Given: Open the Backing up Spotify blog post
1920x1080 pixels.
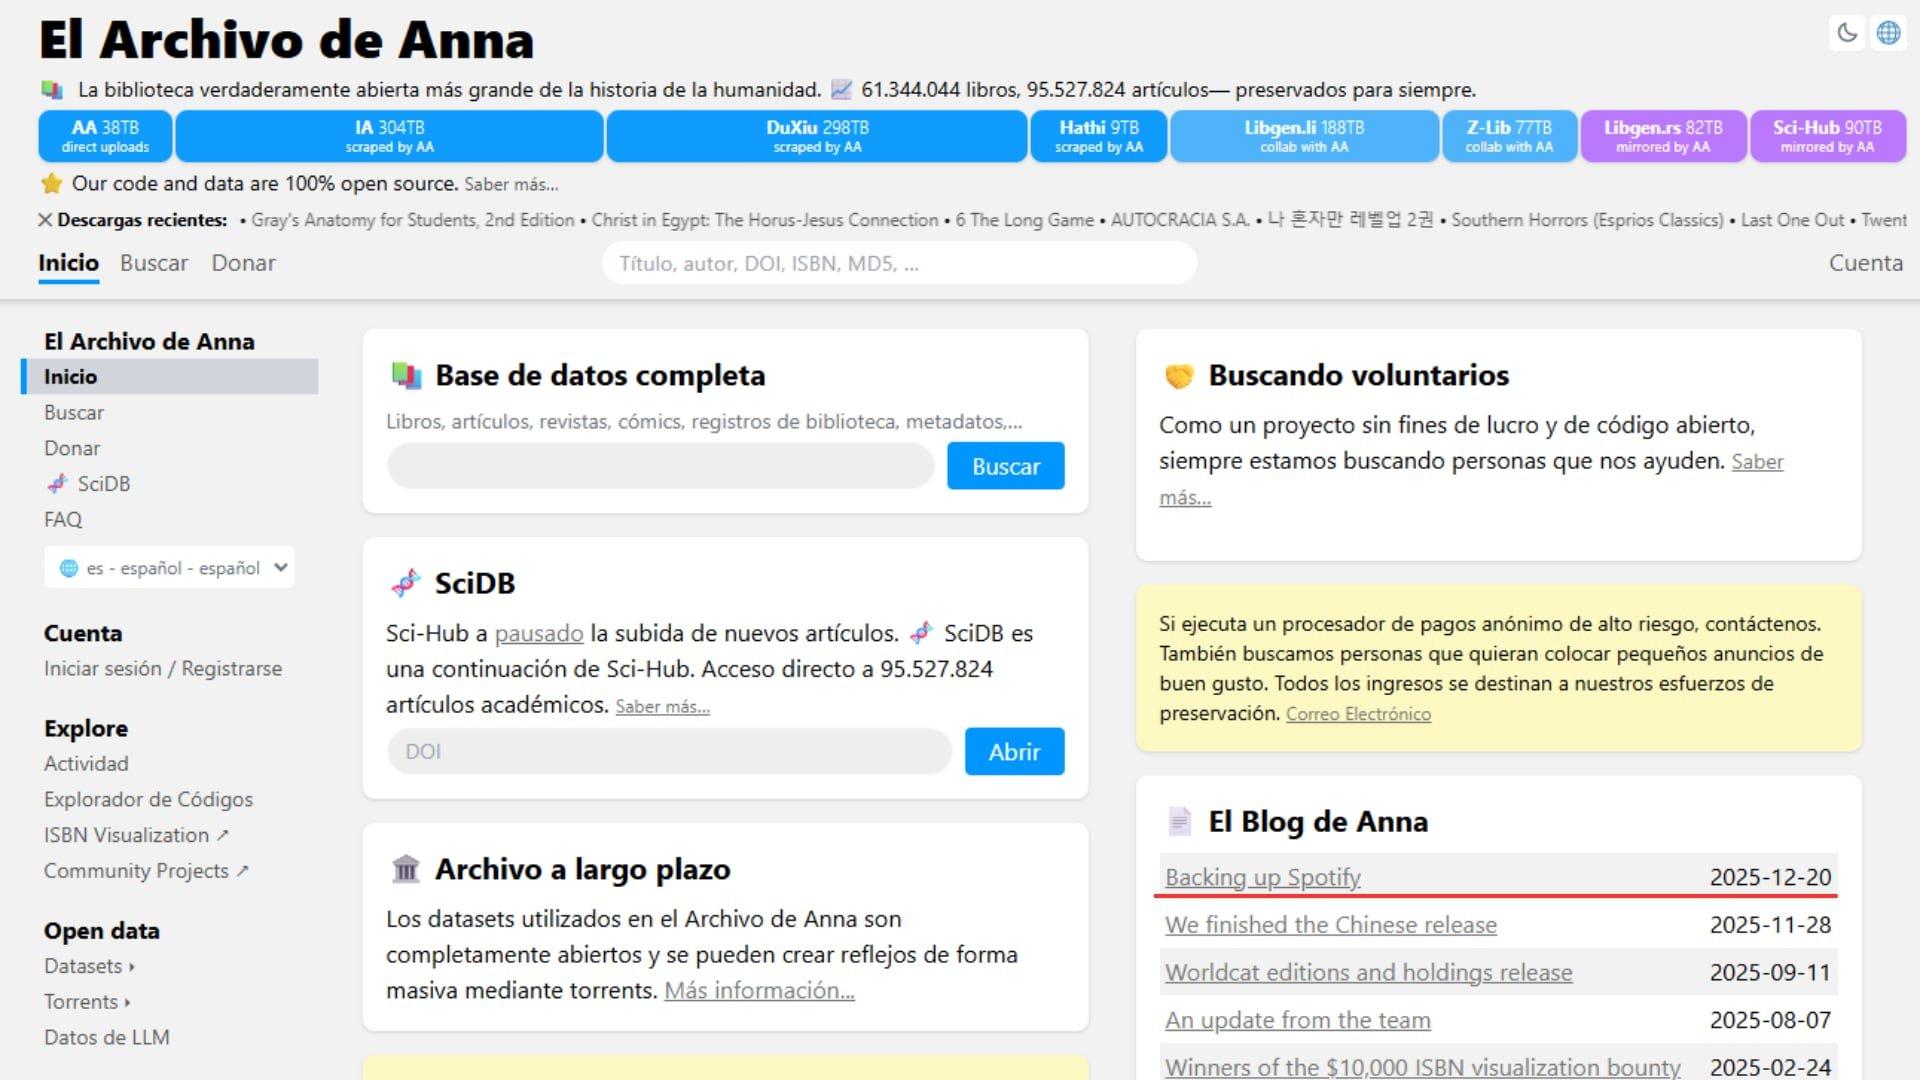Looking at the screenshot, I should pos(1262,877).
